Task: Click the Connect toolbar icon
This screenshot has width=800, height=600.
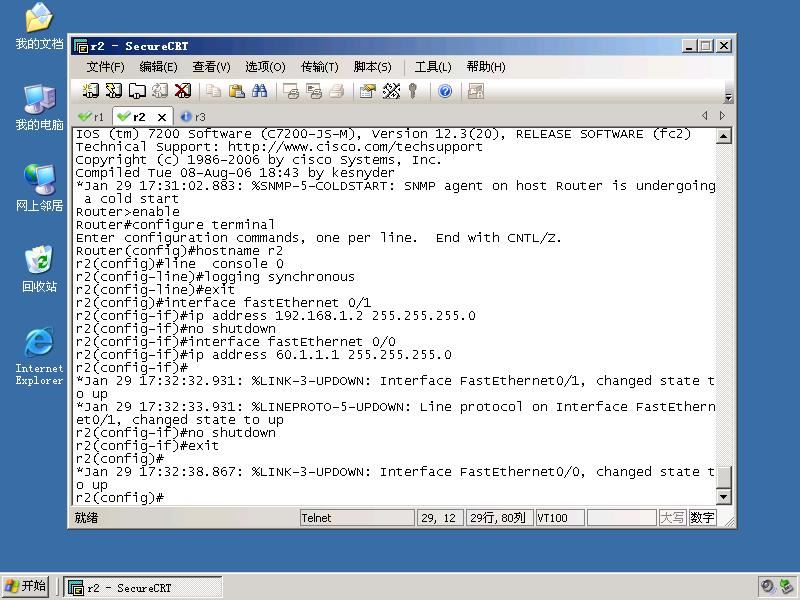Action: click(91, 91)
